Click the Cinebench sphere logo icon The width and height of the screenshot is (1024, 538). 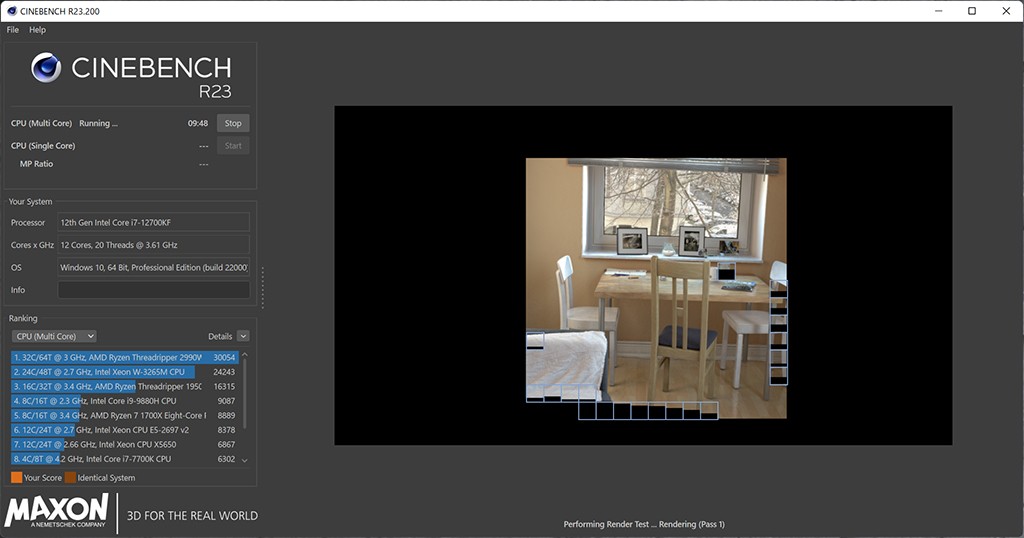(46, 68)
